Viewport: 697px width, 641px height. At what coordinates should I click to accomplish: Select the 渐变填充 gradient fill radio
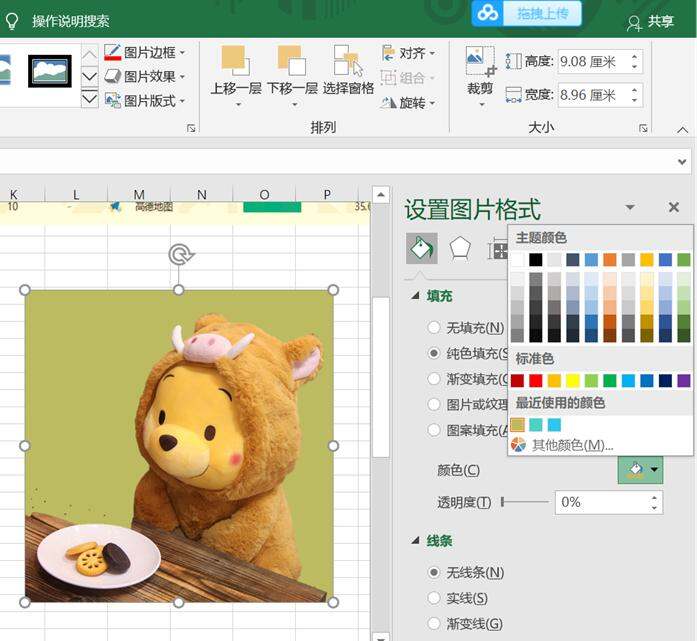[434, 379]
